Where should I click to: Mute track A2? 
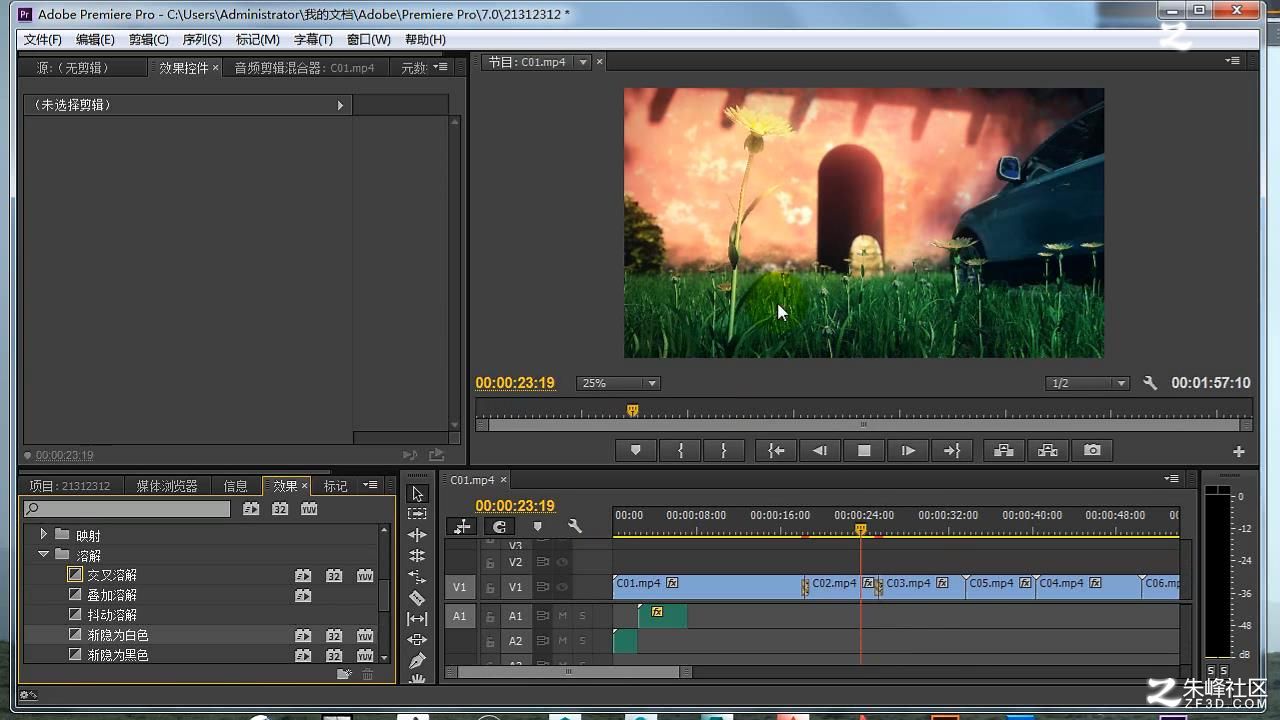coord(563,641)
